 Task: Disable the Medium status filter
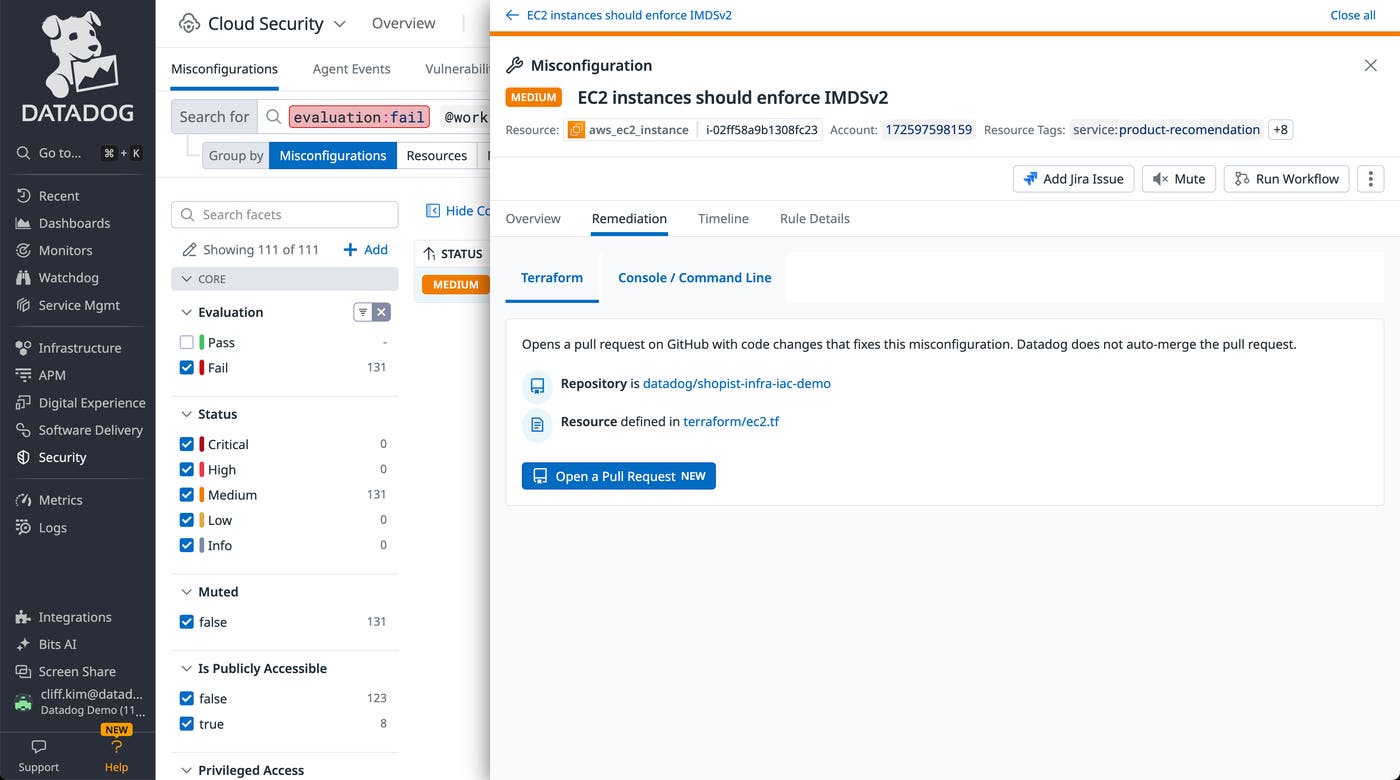click(x=186, y=494)
